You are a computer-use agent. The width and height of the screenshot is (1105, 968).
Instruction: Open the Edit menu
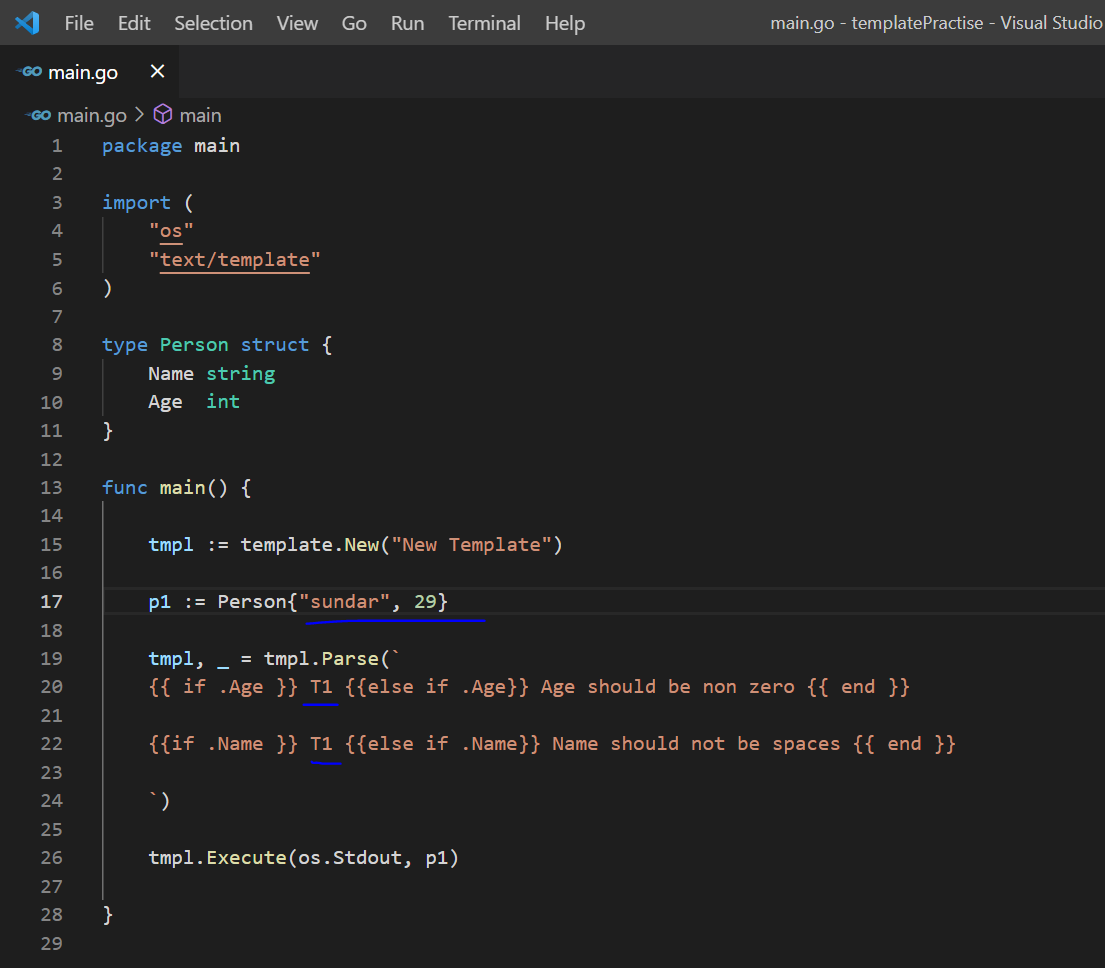[x=133, y=23]
